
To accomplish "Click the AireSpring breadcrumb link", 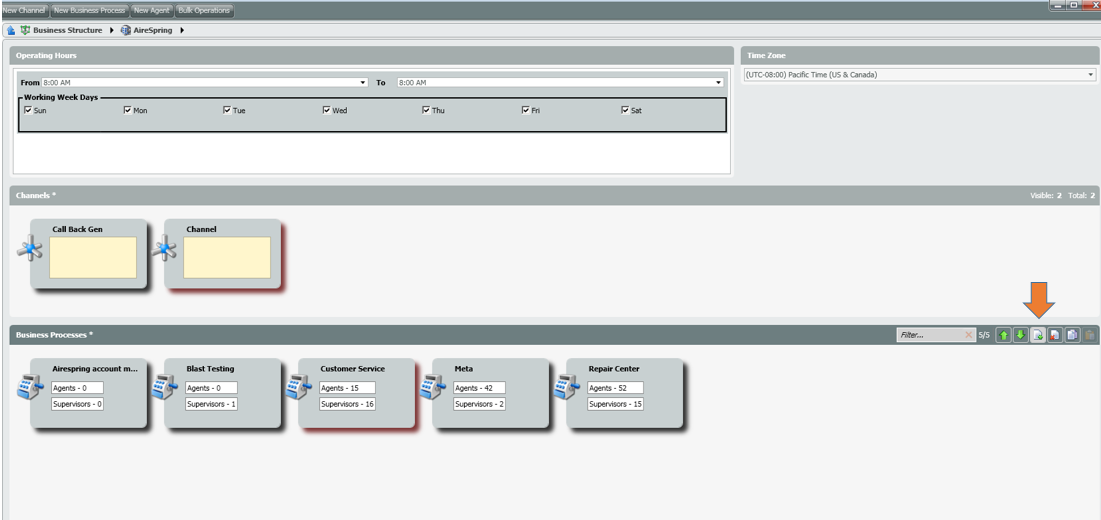I will click(154, 30).
